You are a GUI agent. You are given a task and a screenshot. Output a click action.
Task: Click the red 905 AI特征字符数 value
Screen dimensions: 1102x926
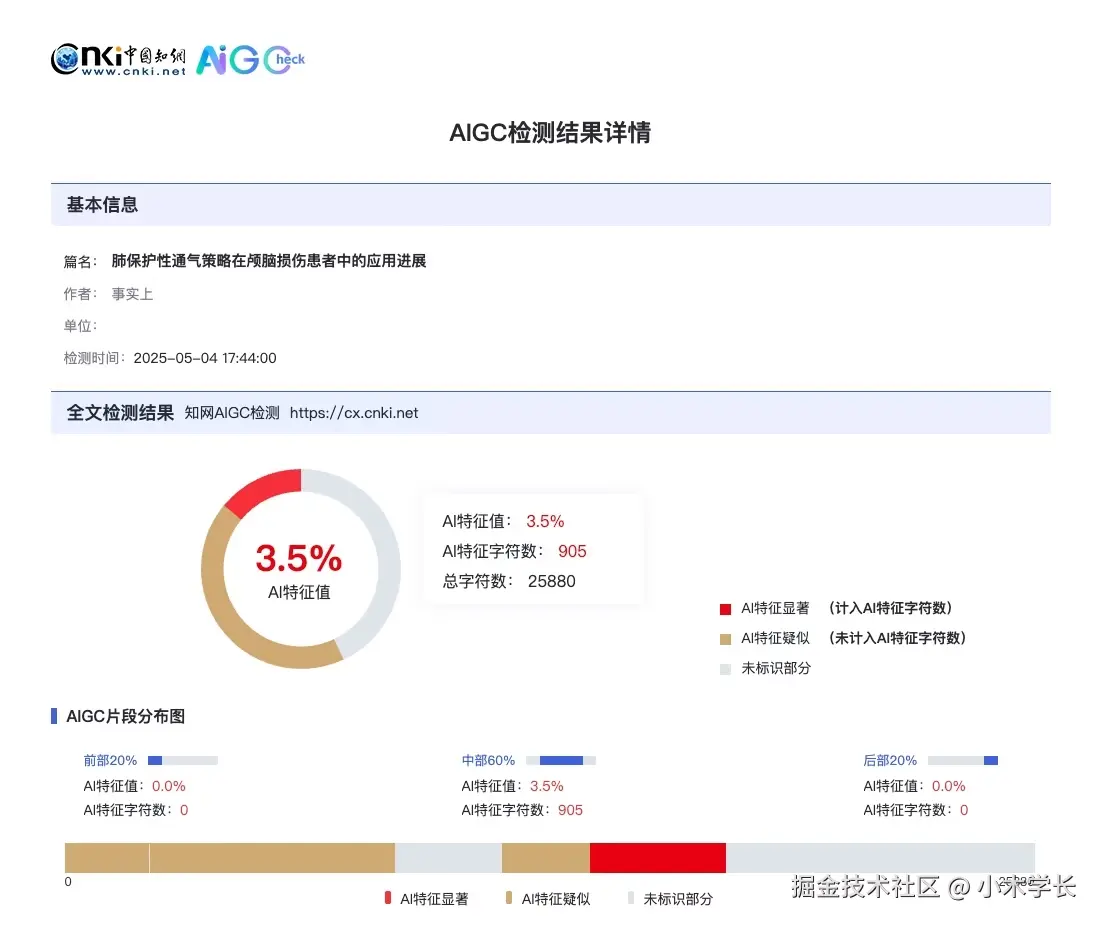(573, 551)
